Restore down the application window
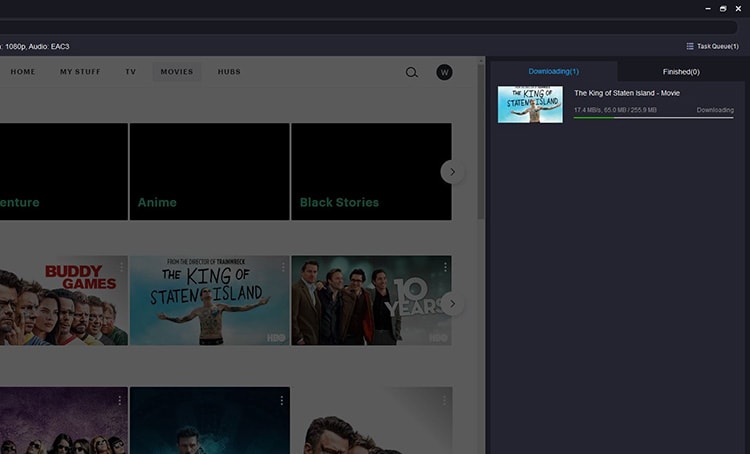The width and height of the screenshot is (750, 454). pos(723,9)
